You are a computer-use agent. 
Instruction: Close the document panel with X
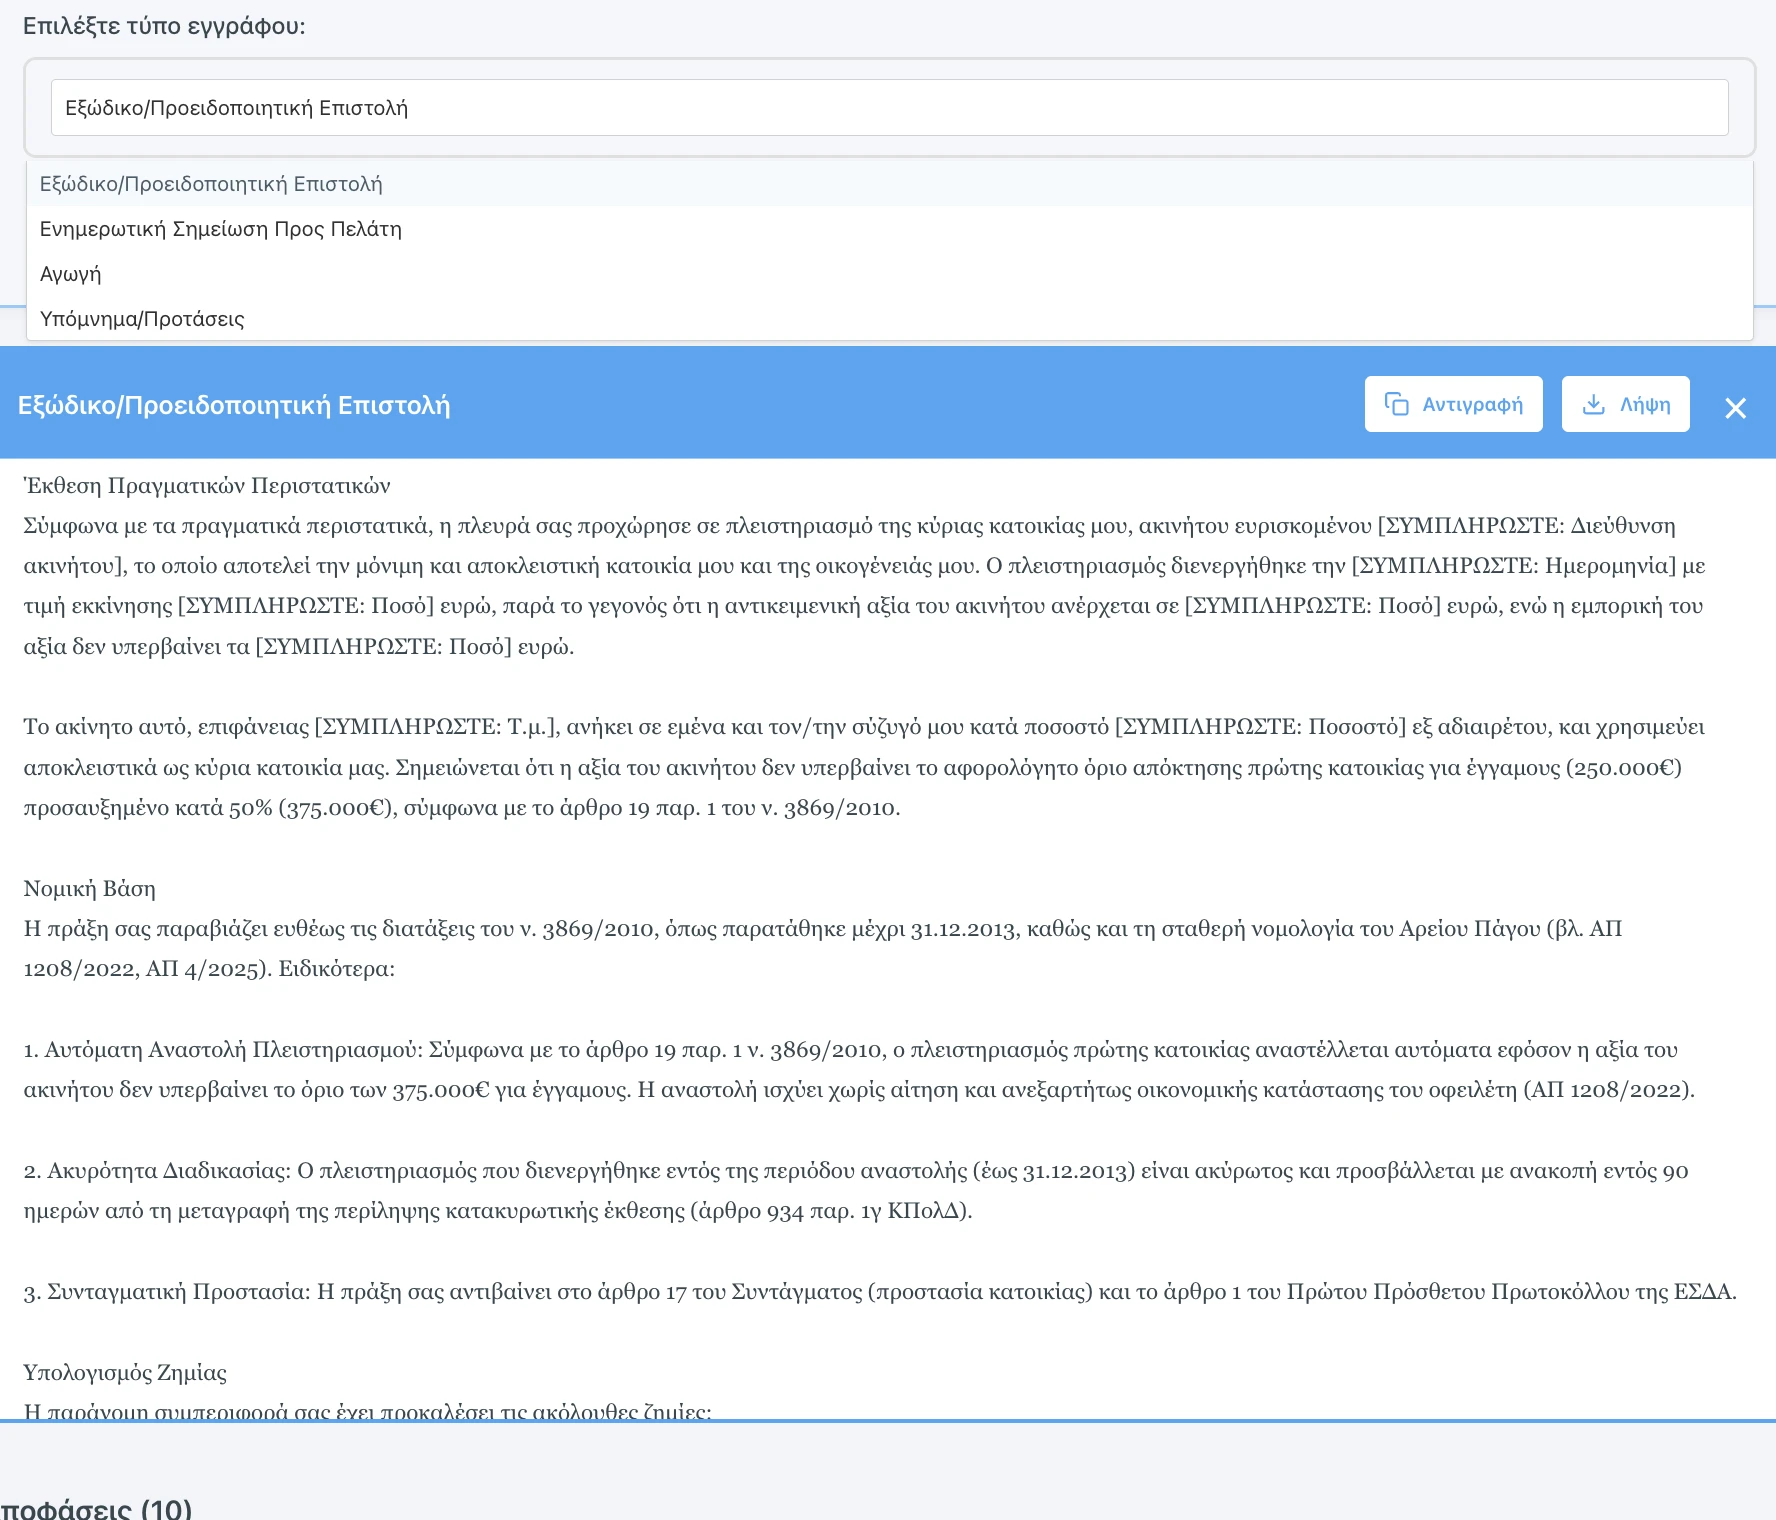point(1735,408)
